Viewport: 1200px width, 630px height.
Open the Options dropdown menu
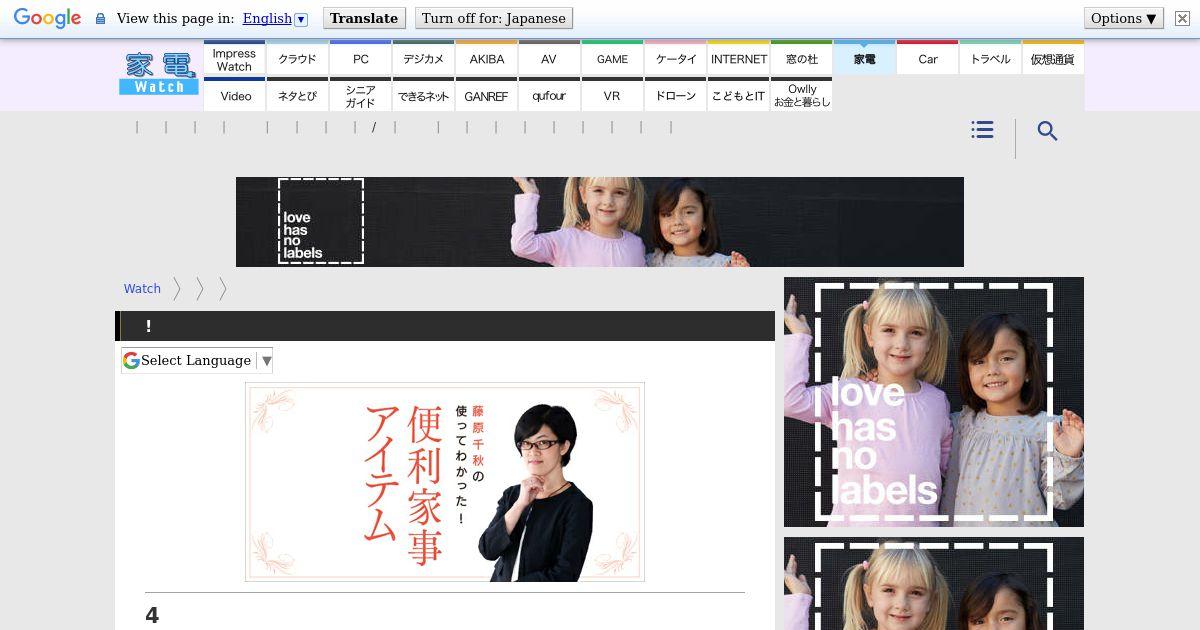point(1124,18)
